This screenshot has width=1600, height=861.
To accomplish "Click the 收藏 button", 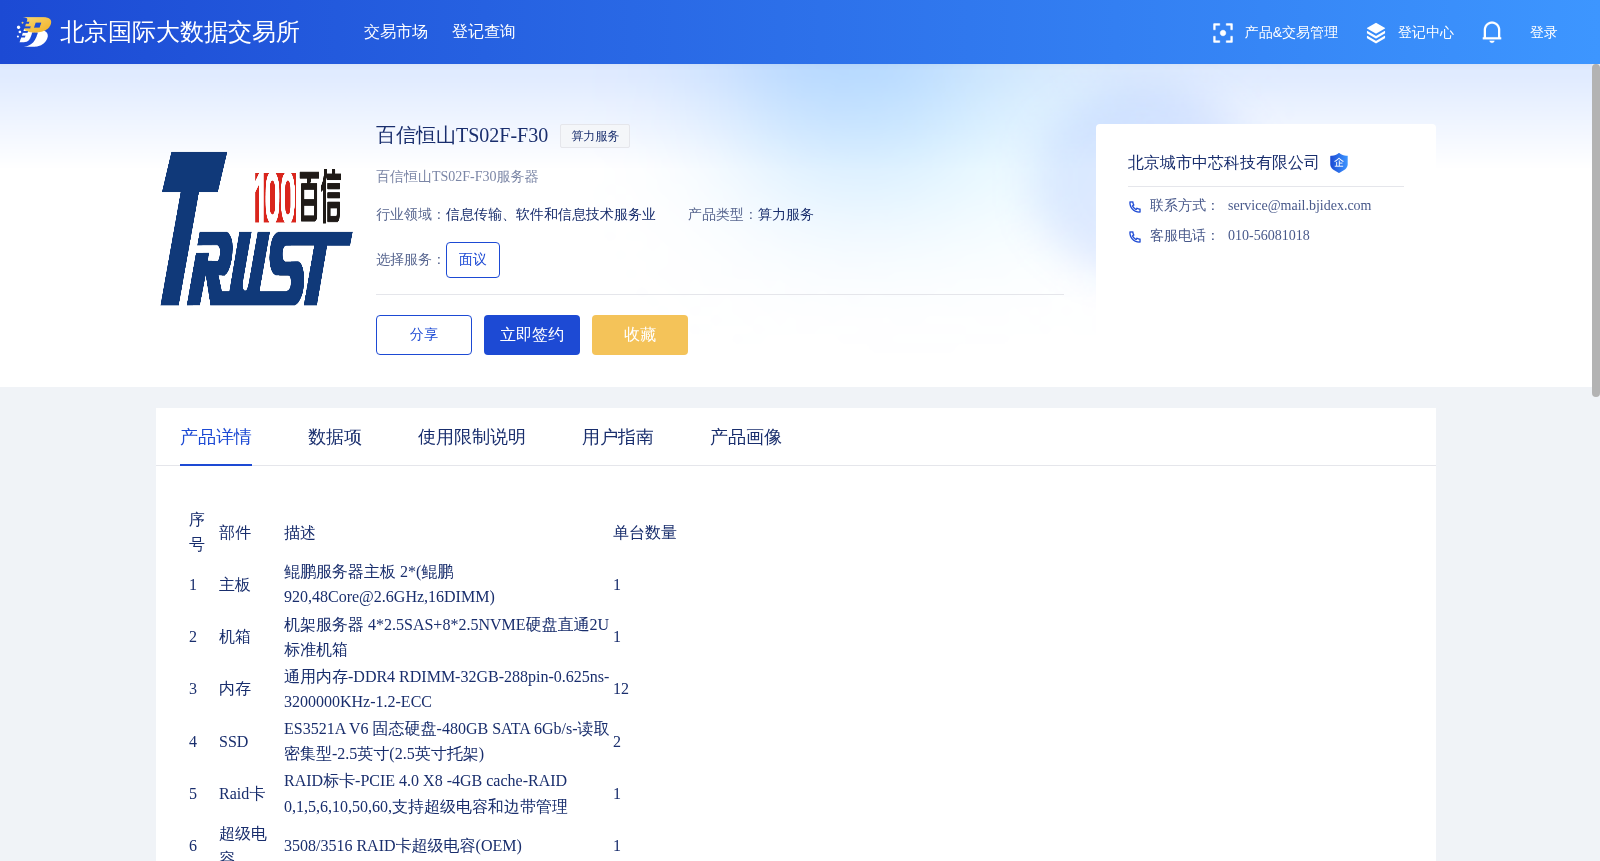I will click(x=640, y=335).
